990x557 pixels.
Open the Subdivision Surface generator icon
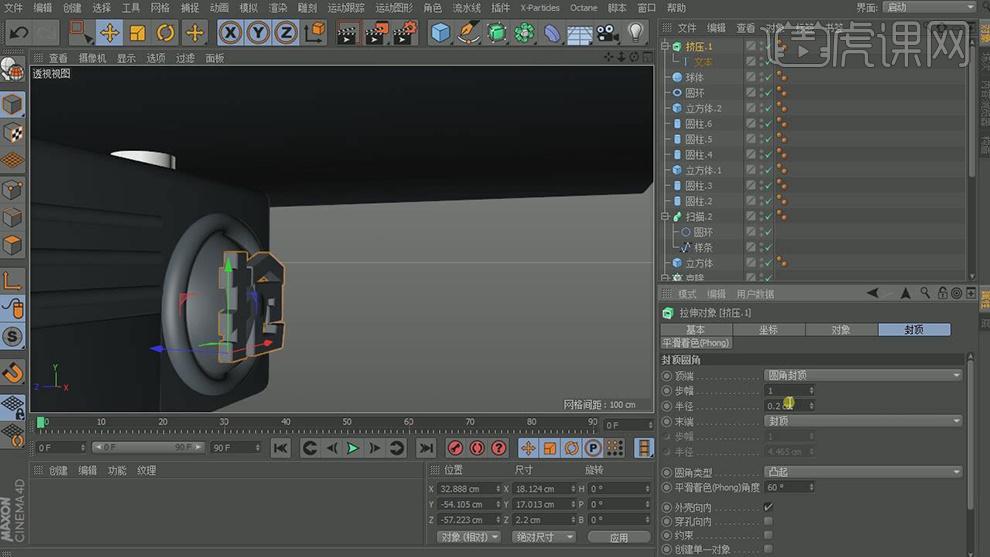pyautogui.click(x=496, y=32)
